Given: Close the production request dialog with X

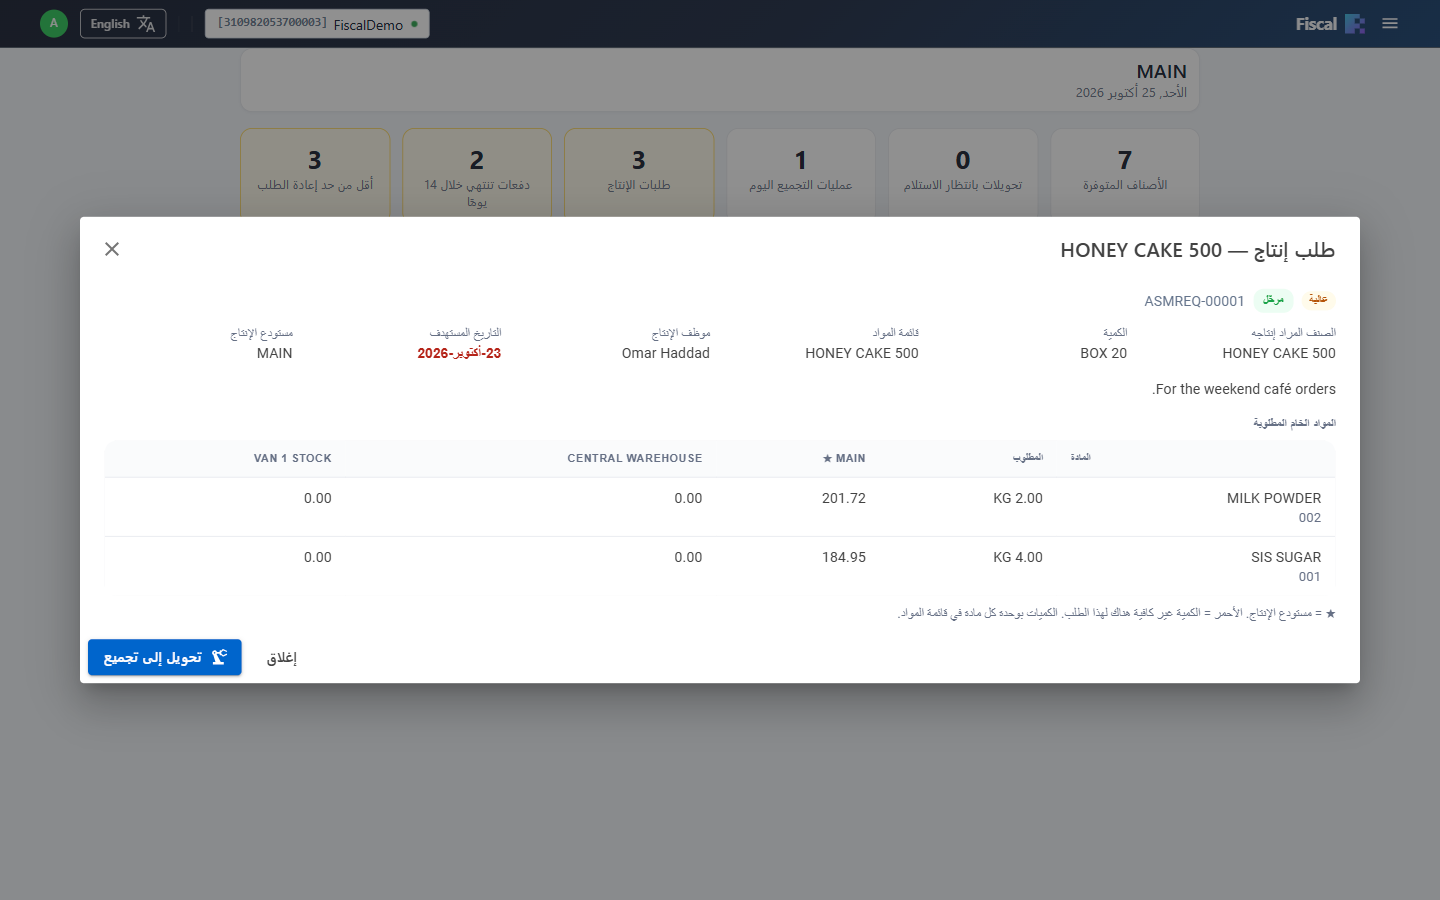Looking at the screenshot, I should tap(112, 249).
